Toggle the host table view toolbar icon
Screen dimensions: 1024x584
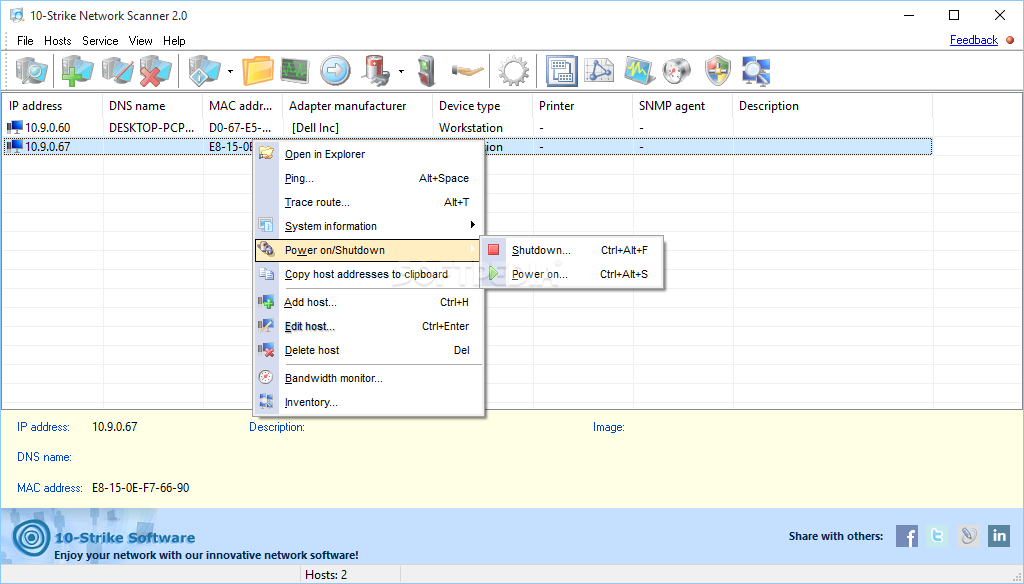coord(561,71)
